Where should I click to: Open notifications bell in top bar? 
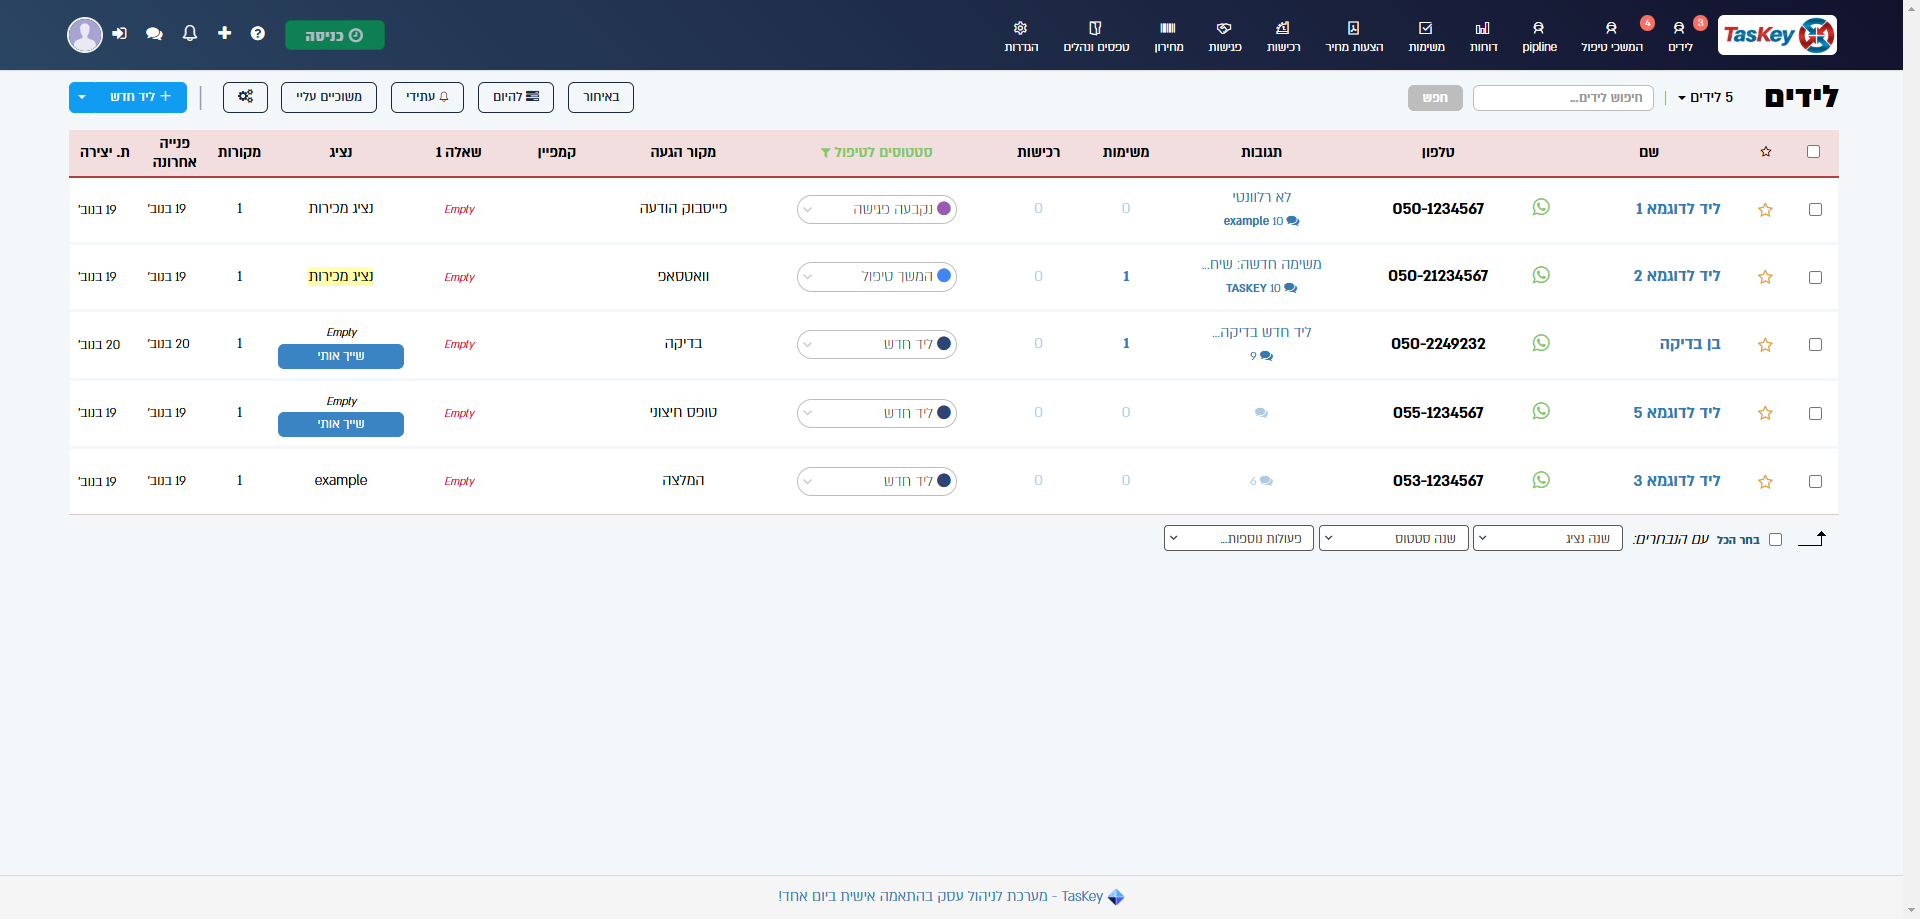(x=190, y=34)
